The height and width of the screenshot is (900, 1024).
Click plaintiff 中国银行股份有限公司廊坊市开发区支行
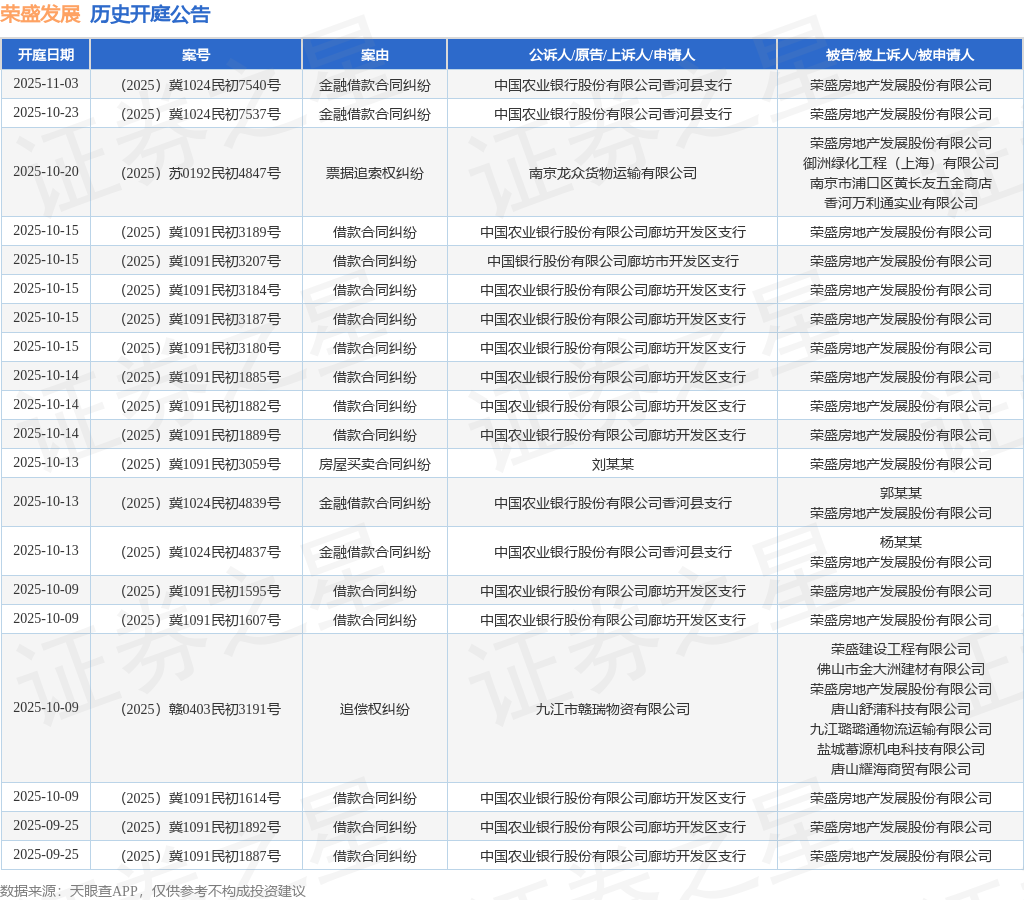[613, 261]
